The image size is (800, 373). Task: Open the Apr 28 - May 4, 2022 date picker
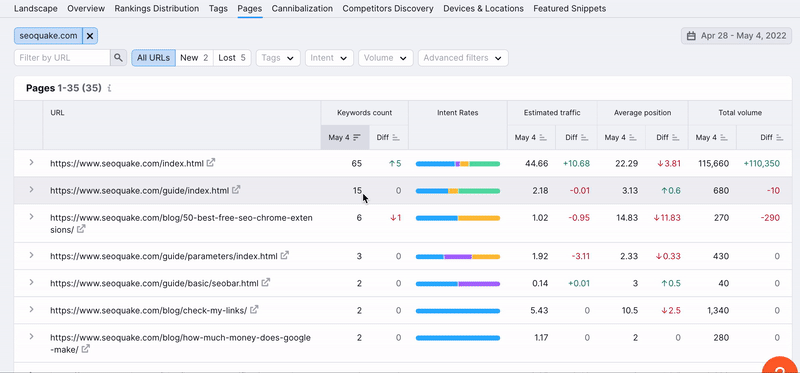(x=736, y=36)
